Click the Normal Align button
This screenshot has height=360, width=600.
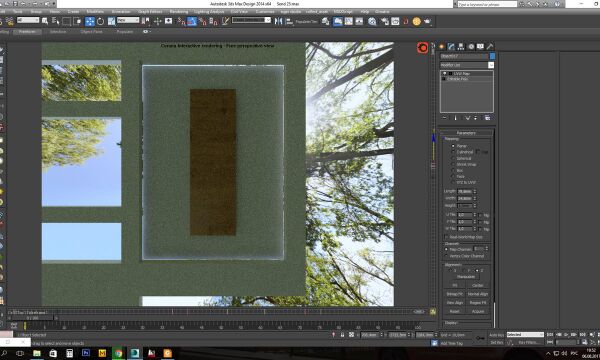478,294
